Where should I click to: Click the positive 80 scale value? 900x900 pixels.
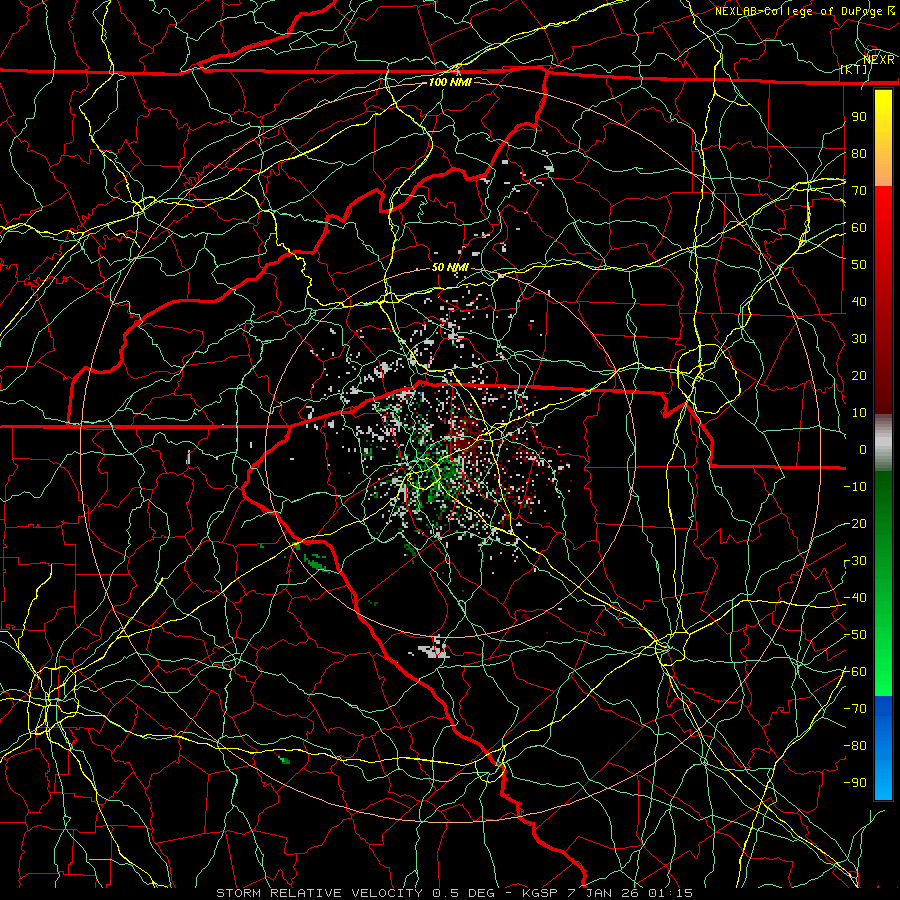[x=859, y=153]
